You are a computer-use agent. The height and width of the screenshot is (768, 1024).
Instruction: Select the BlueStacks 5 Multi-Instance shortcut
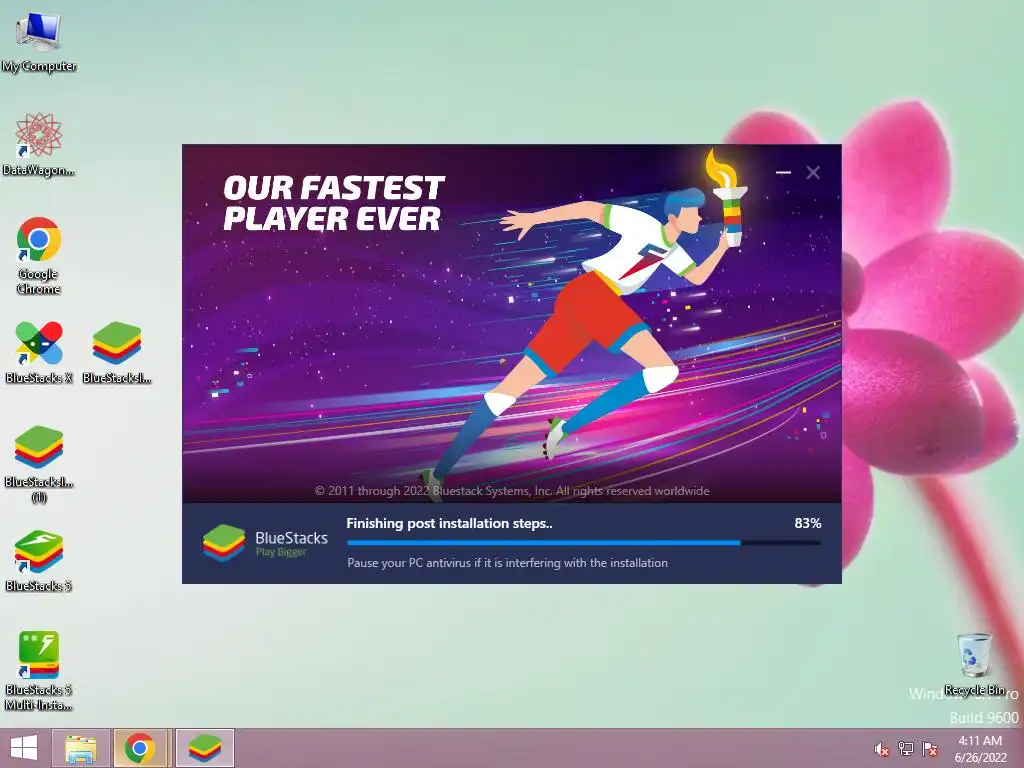(39, 671)
